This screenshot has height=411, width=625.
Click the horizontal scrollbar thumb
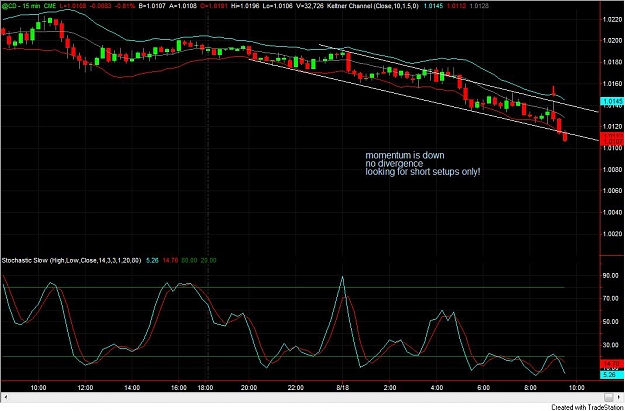point(609,397)
